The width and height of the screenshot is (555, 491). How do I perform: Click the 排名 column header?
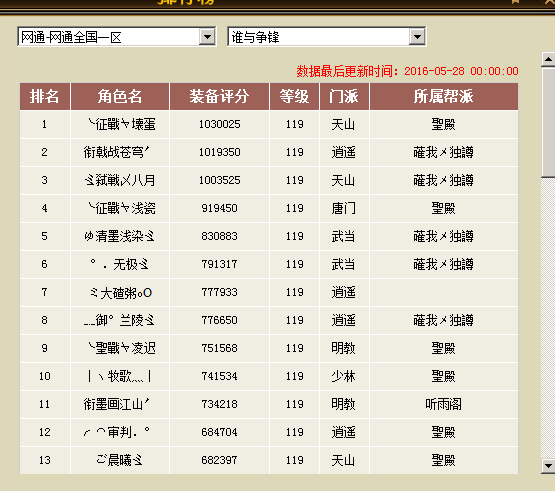tap(45, 96)
